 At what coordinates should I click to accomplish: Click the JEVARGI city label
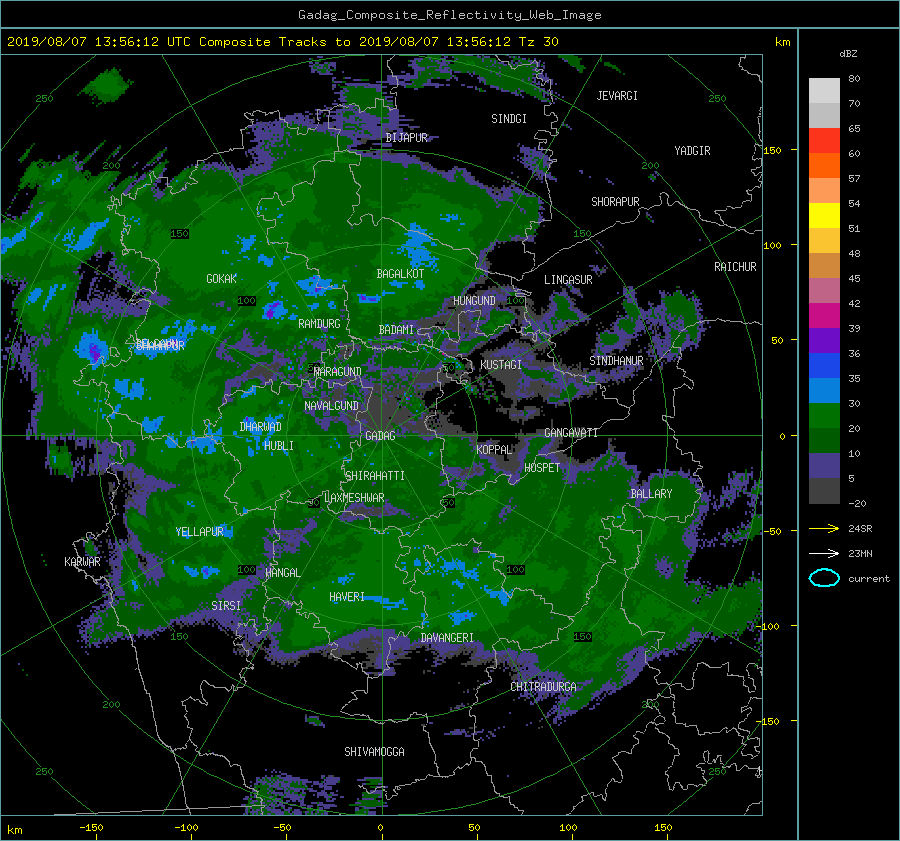point(617,96)
